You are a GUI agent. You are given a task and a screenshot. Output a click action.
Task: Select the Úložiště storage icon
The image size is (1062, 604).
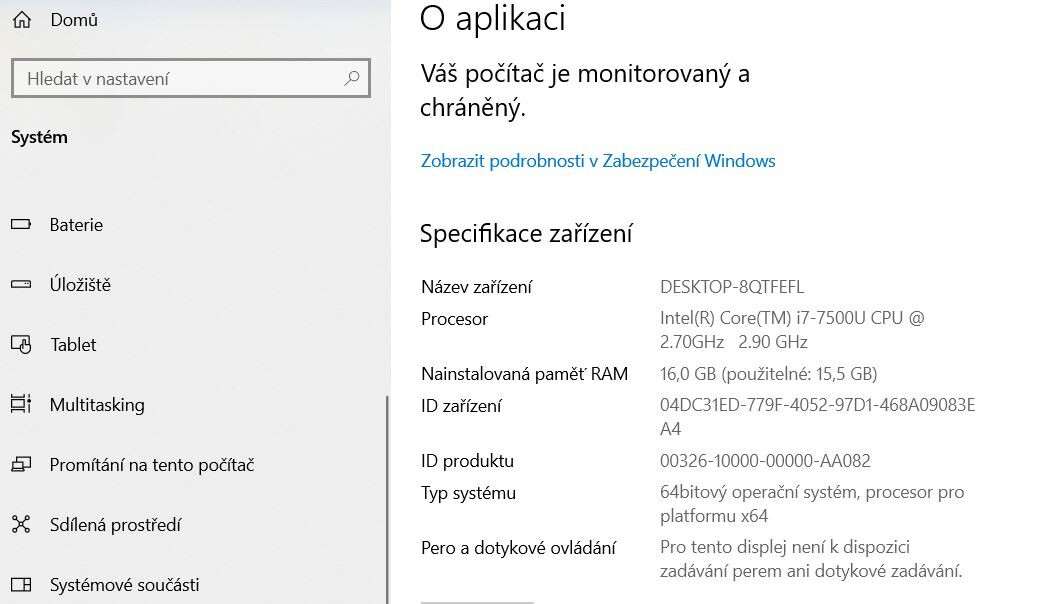[x=21, y=284]
